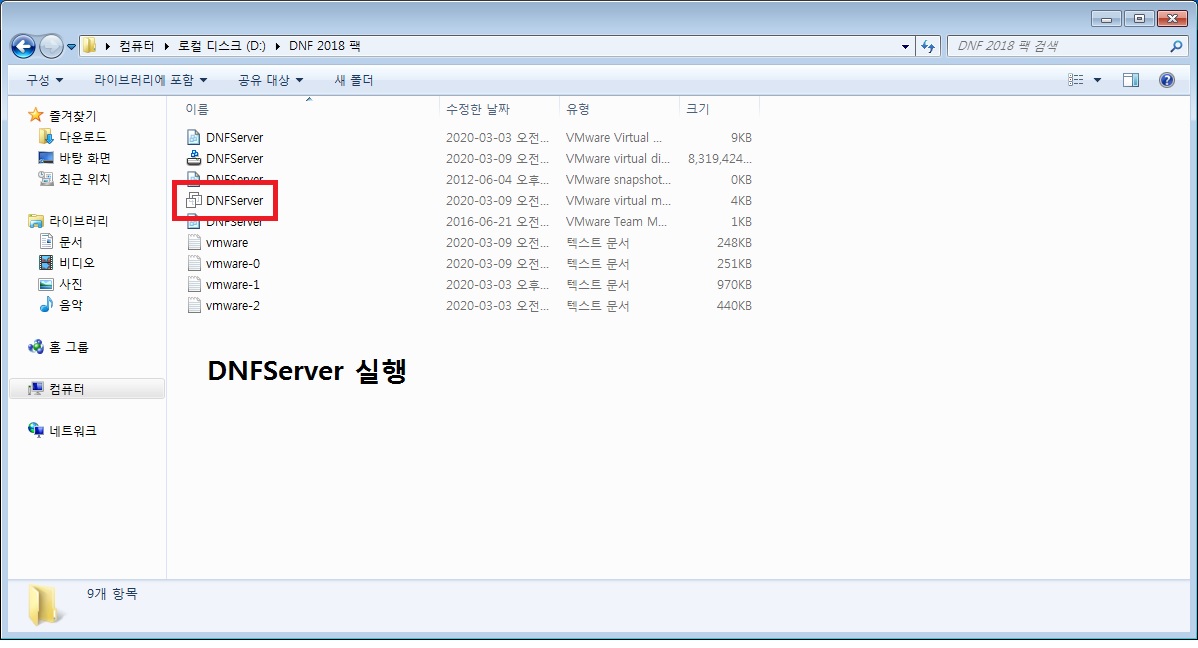Open the view options dropdown arrow

coord(1097,80)
